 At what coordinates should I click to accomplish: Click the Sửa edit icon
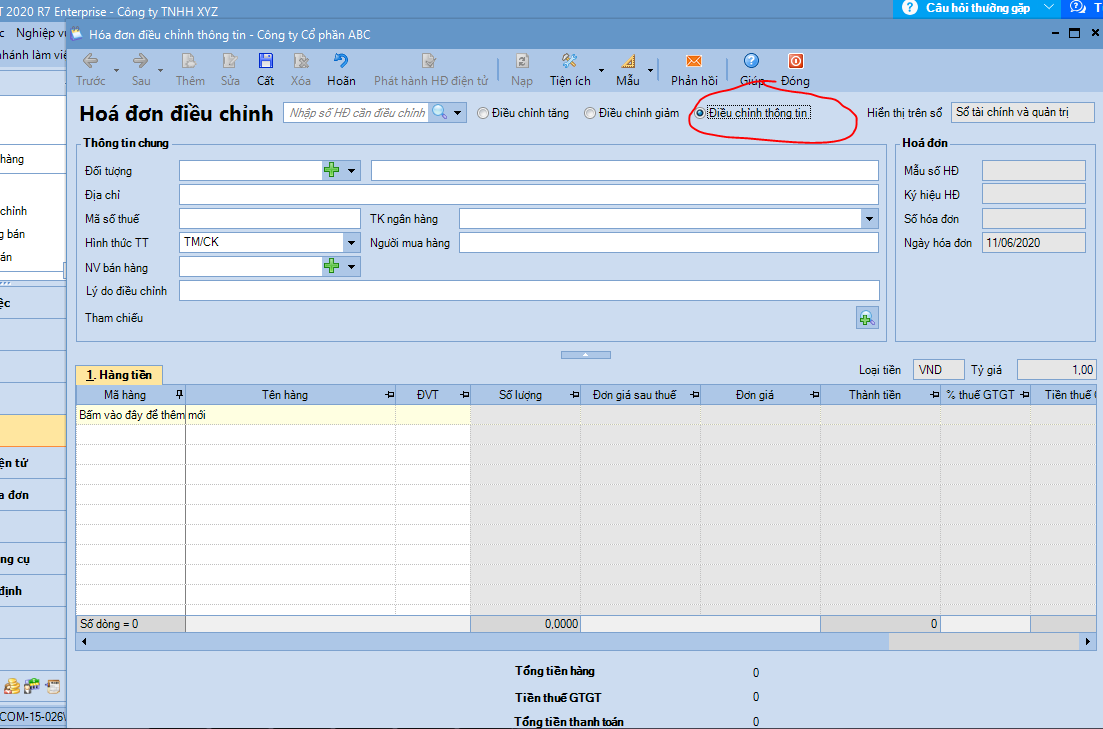(230, 61)
